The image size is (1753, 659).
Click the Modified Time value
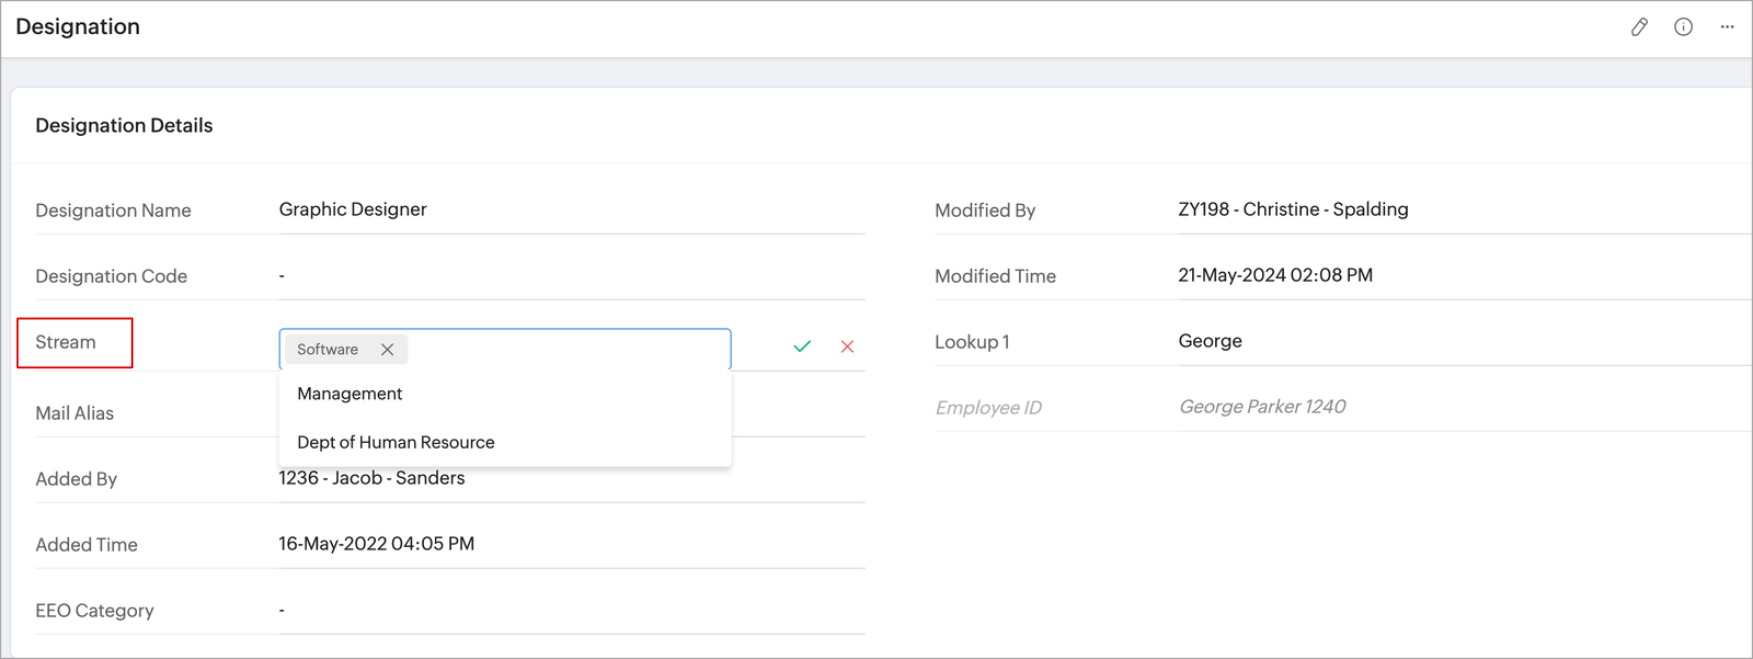click(1275, 275)
